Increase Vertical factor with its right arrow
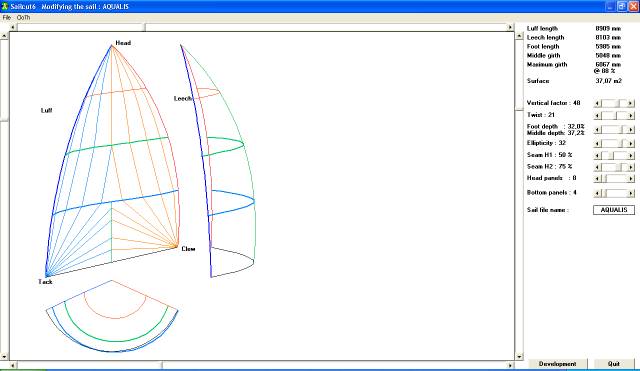Screen dimensions: 640x371 point(631,104)
